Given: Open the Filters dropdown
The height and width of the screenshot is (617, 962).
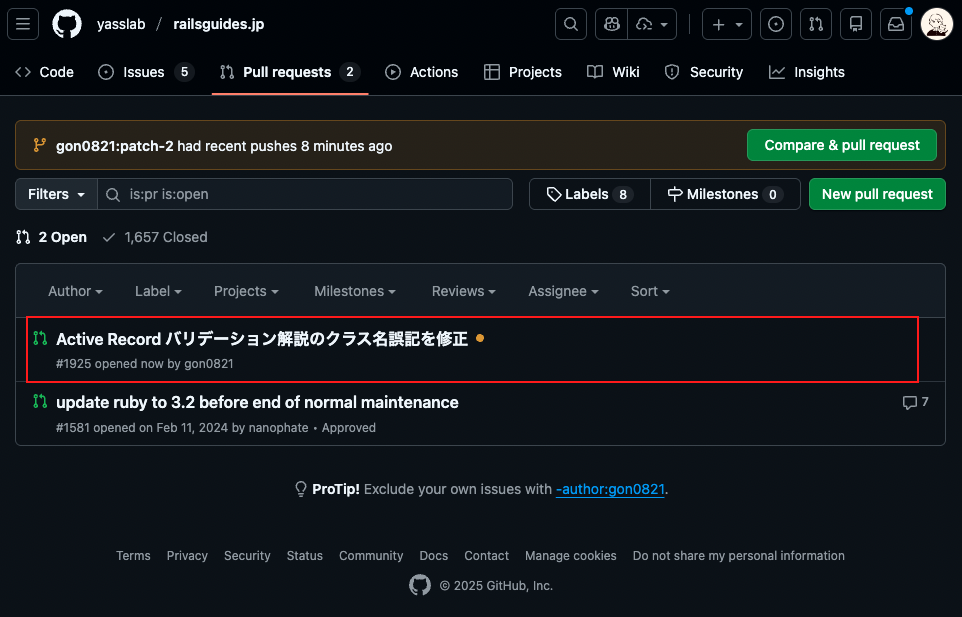Looking at the screenshot, I should (56, 194).
